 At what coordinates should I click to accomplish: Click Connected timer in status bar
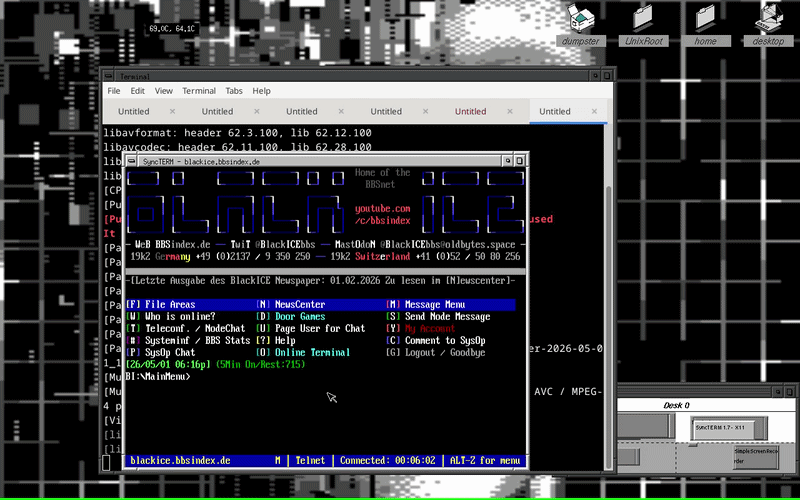point(388,461)
